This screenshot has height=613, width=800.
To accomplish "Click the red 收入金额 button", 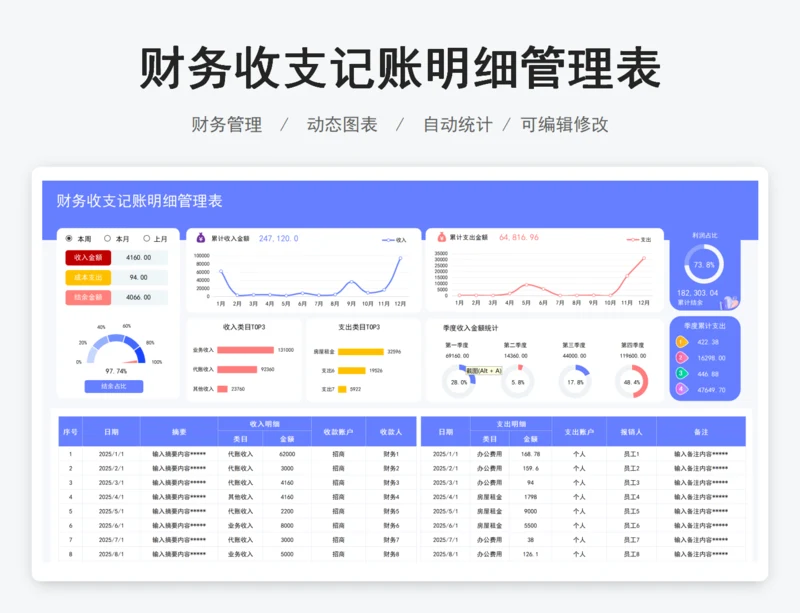I will click(x=88, y=258).
